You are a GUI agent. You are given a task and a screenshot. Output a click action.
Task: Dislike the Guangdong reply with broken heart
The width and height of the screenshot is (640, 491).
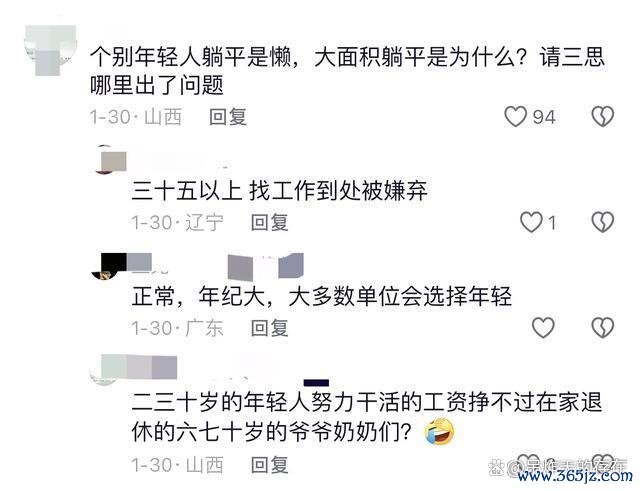(x=603, y=328)
